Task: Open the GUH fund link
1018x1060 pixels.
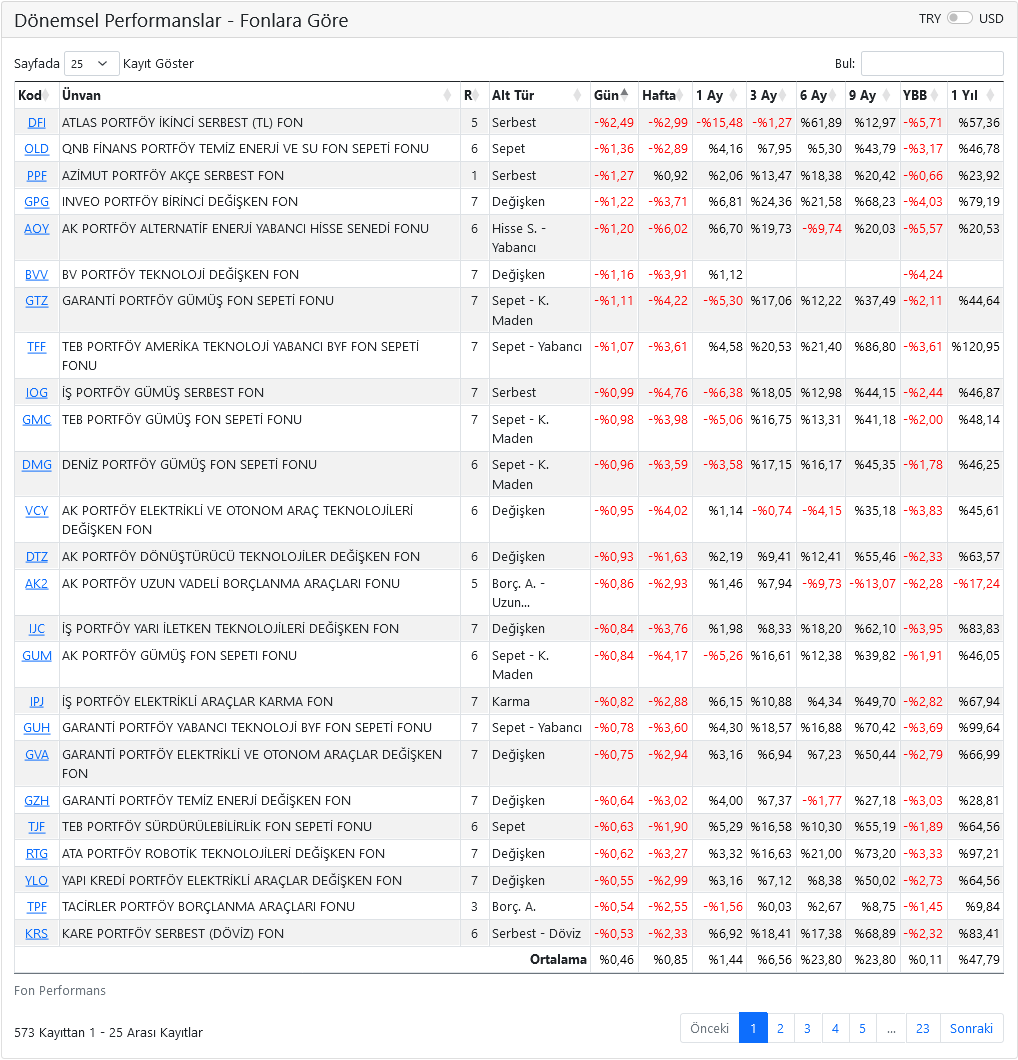Action: [37, 728]
